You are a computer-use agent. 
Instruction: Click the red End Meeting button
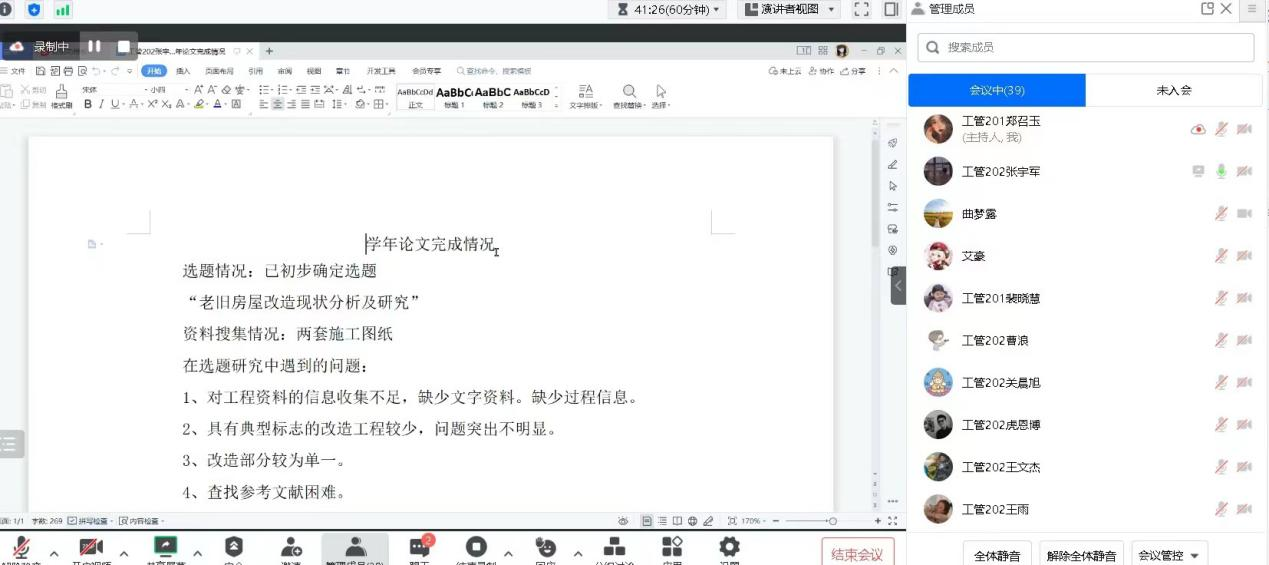point(857,553)
